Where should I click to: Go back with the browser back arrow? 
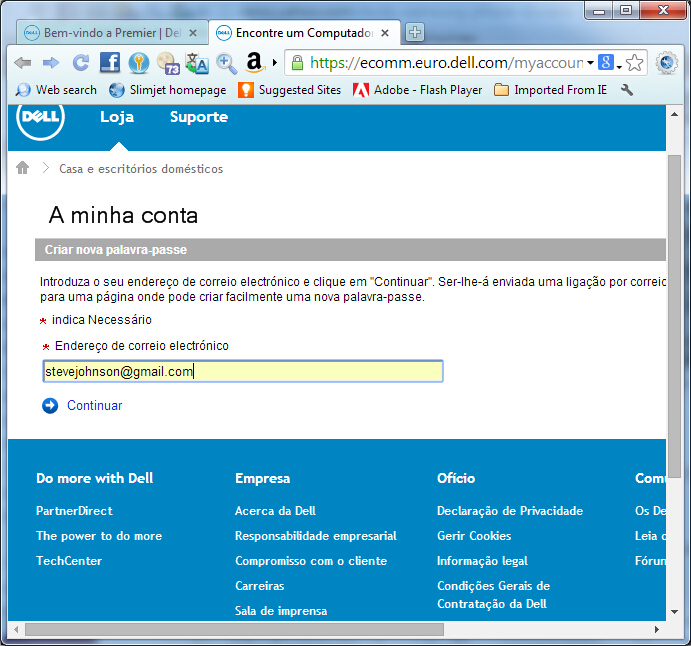pyautogui.click(x=22, y=63)
